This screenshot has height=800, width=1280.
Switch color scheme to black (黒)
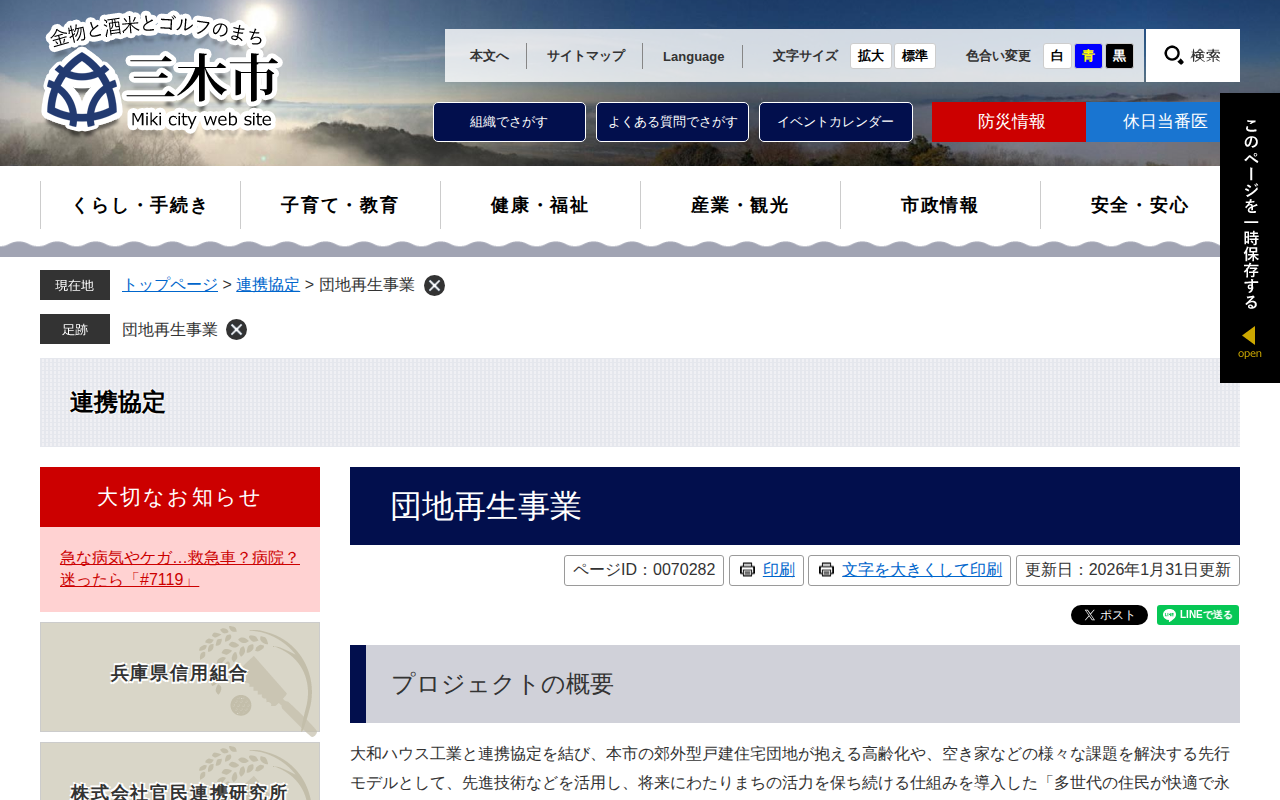pos(1119,56)
